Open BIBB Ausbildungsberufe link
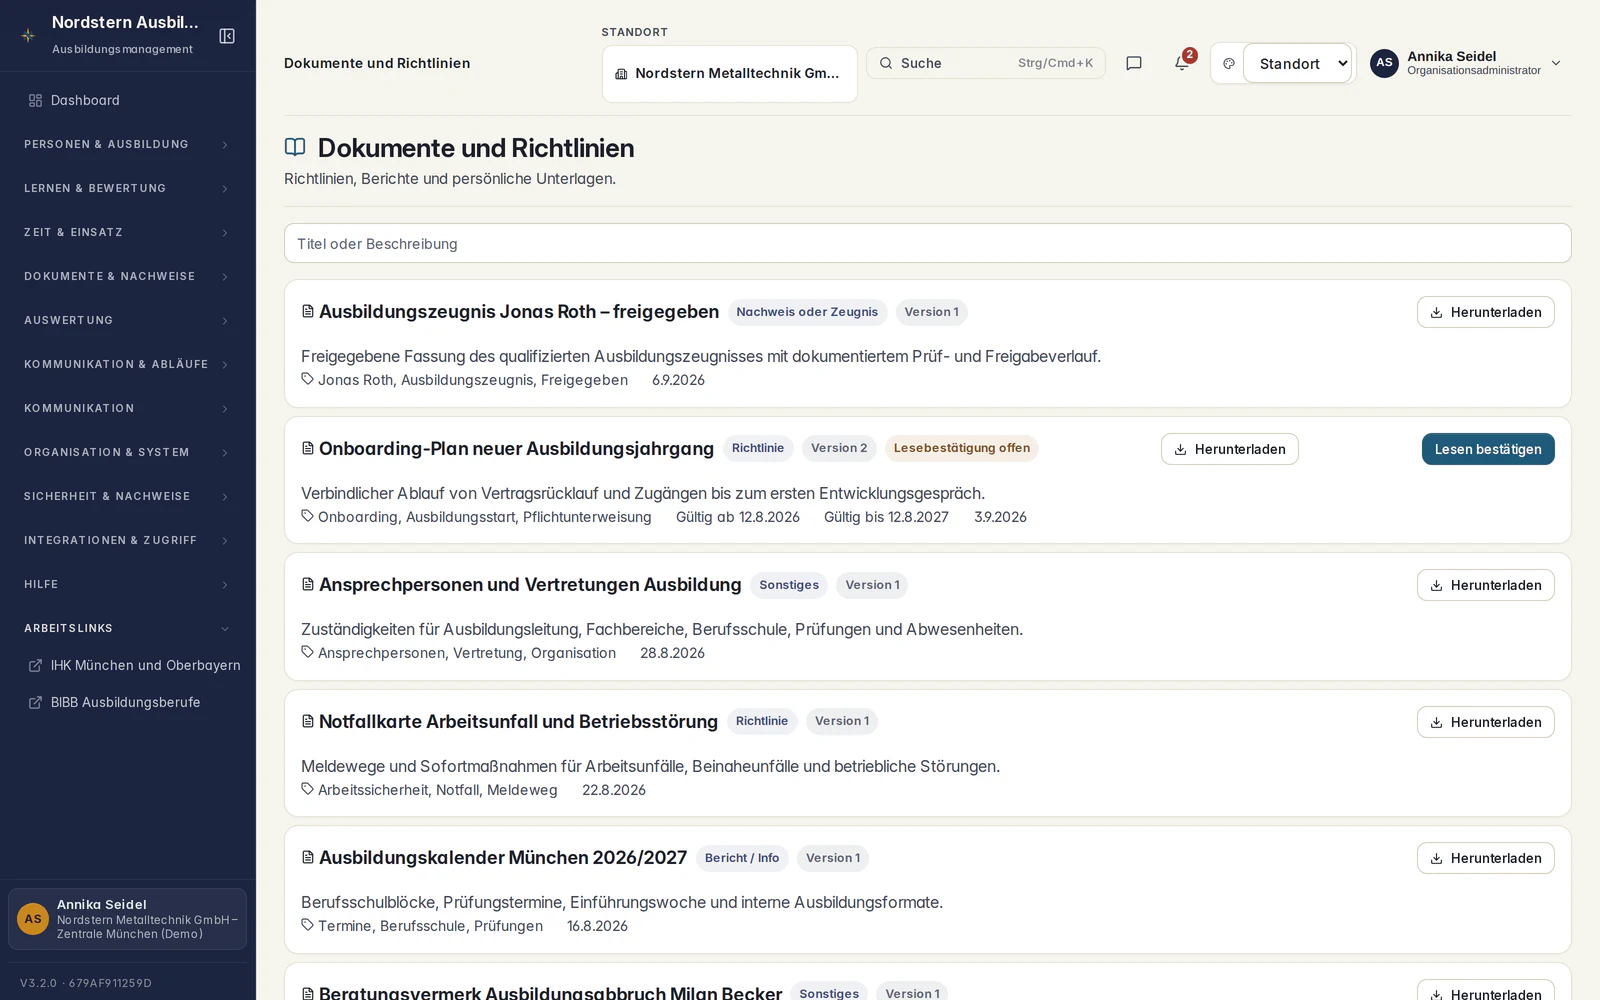Image resolution: width=1600 pixels, height=1000 pixels. click(x=128, y=703)
